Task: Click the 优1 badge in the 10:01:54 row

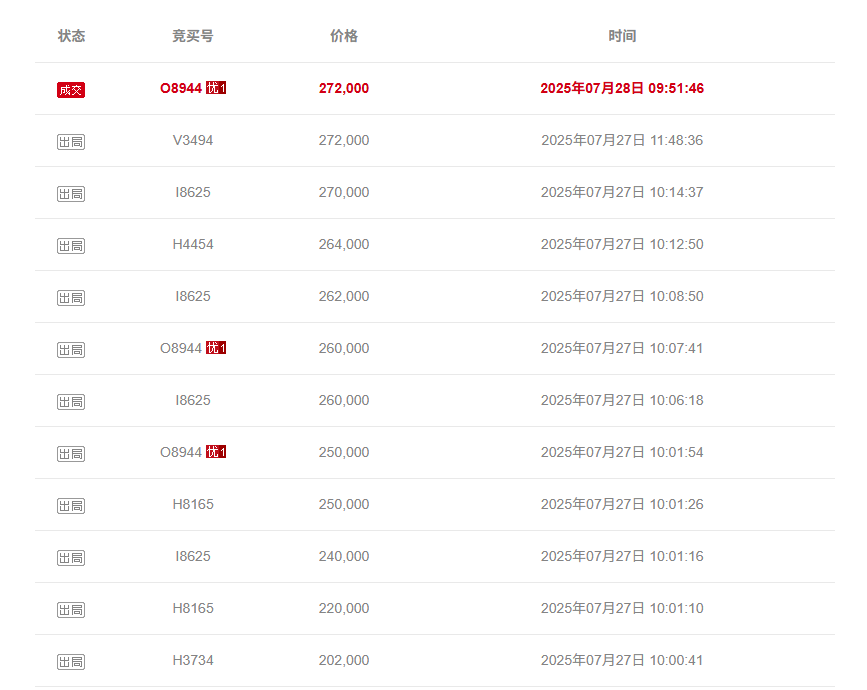Action: point(216,452)
